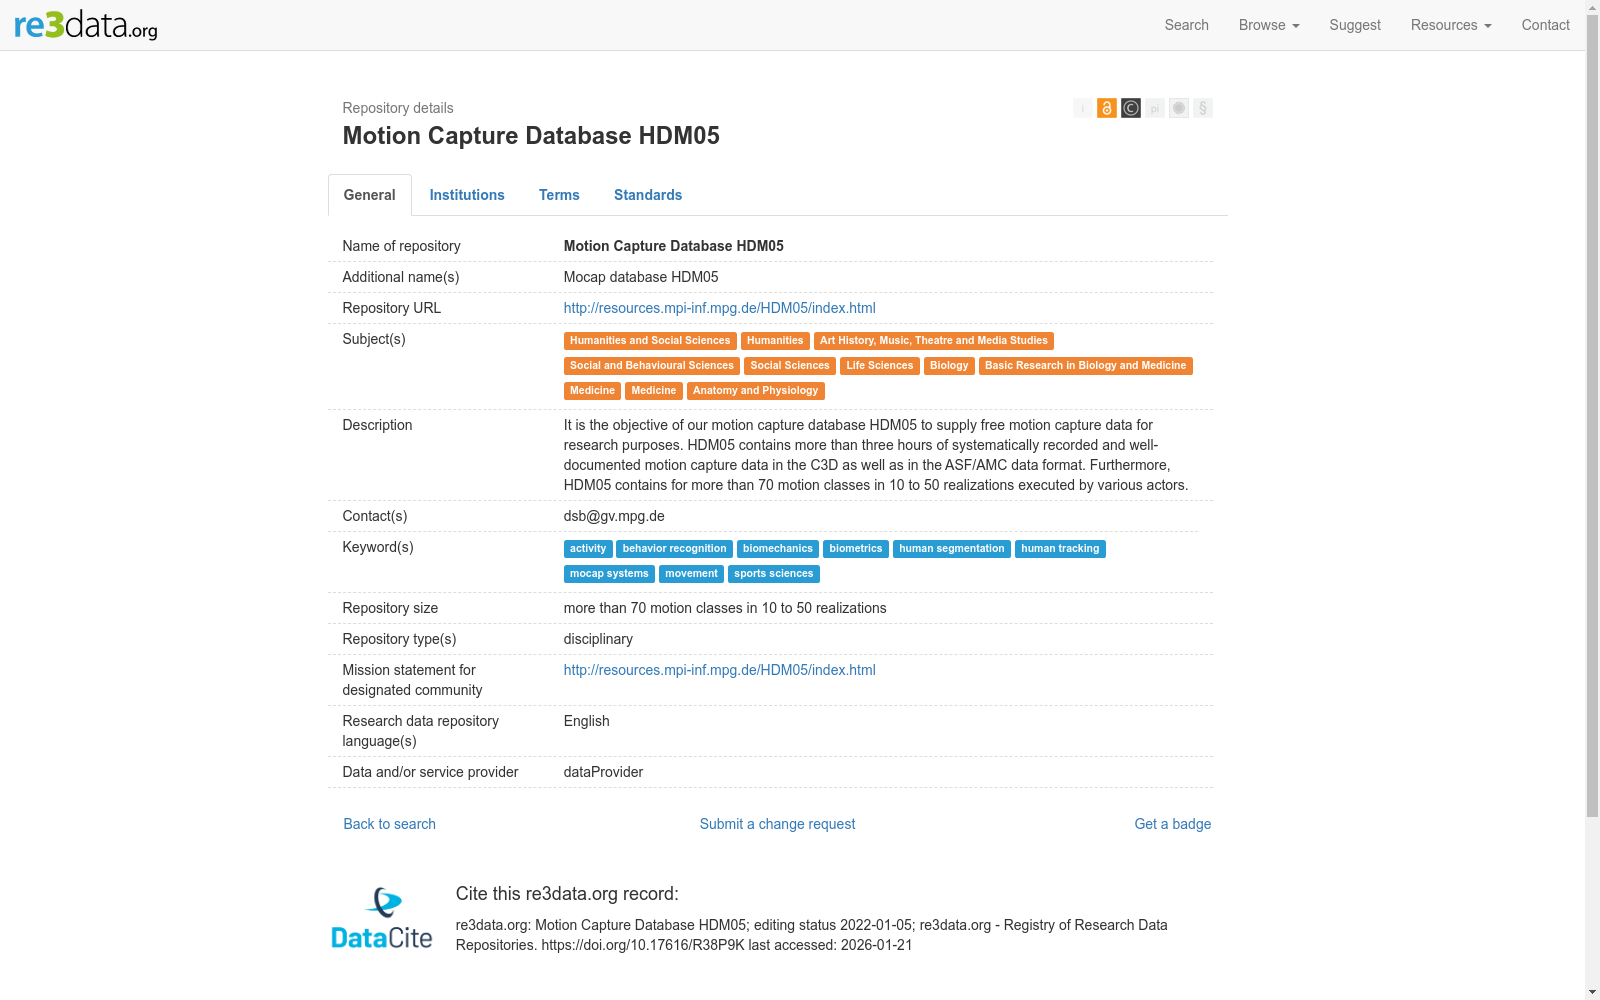Click the 'Life Sciences' subject tag
1600x1000 pixels.
[880, 366]
